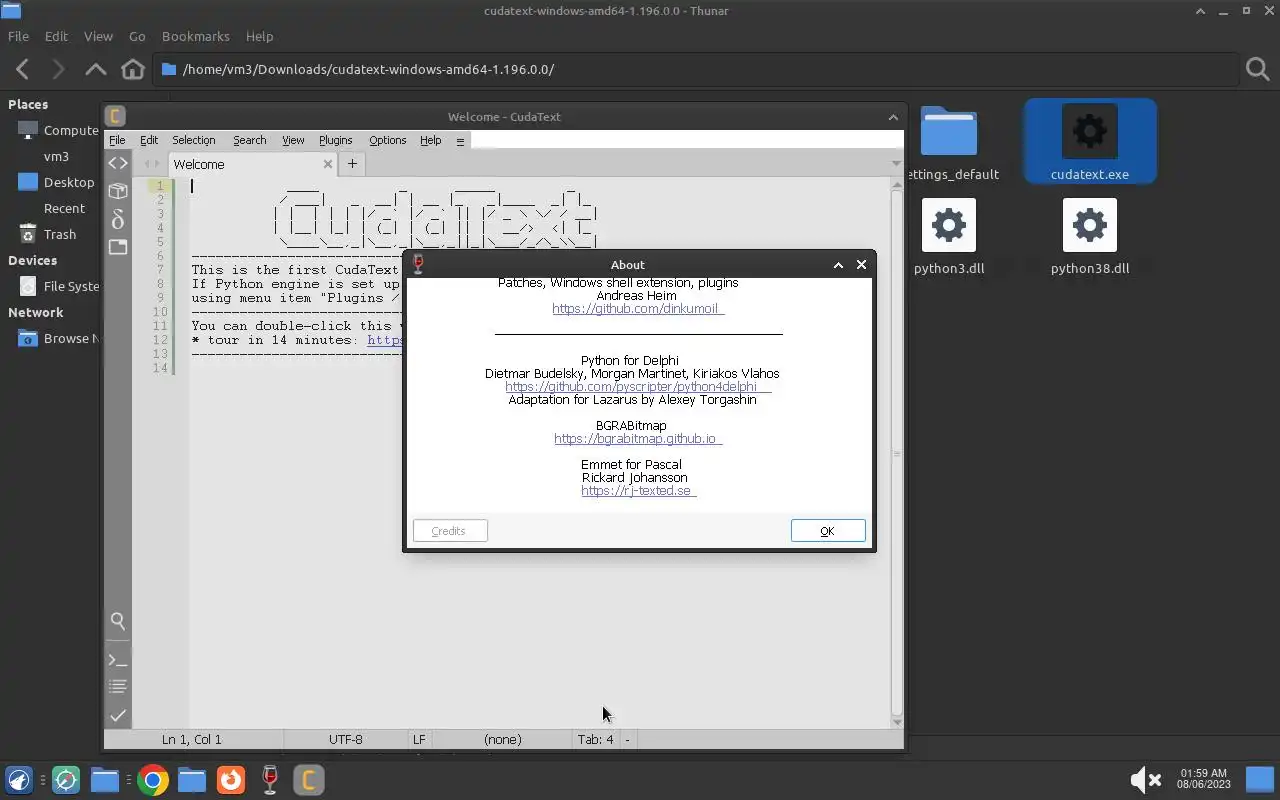Click the Credits button
Image resolution: width=1280 pixels, height=800 pixels.
coord(450,531)
